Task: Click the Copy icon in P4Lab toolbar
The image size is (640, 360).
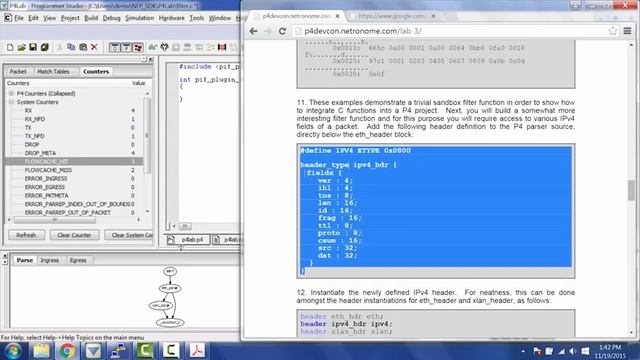Action: 71,47
